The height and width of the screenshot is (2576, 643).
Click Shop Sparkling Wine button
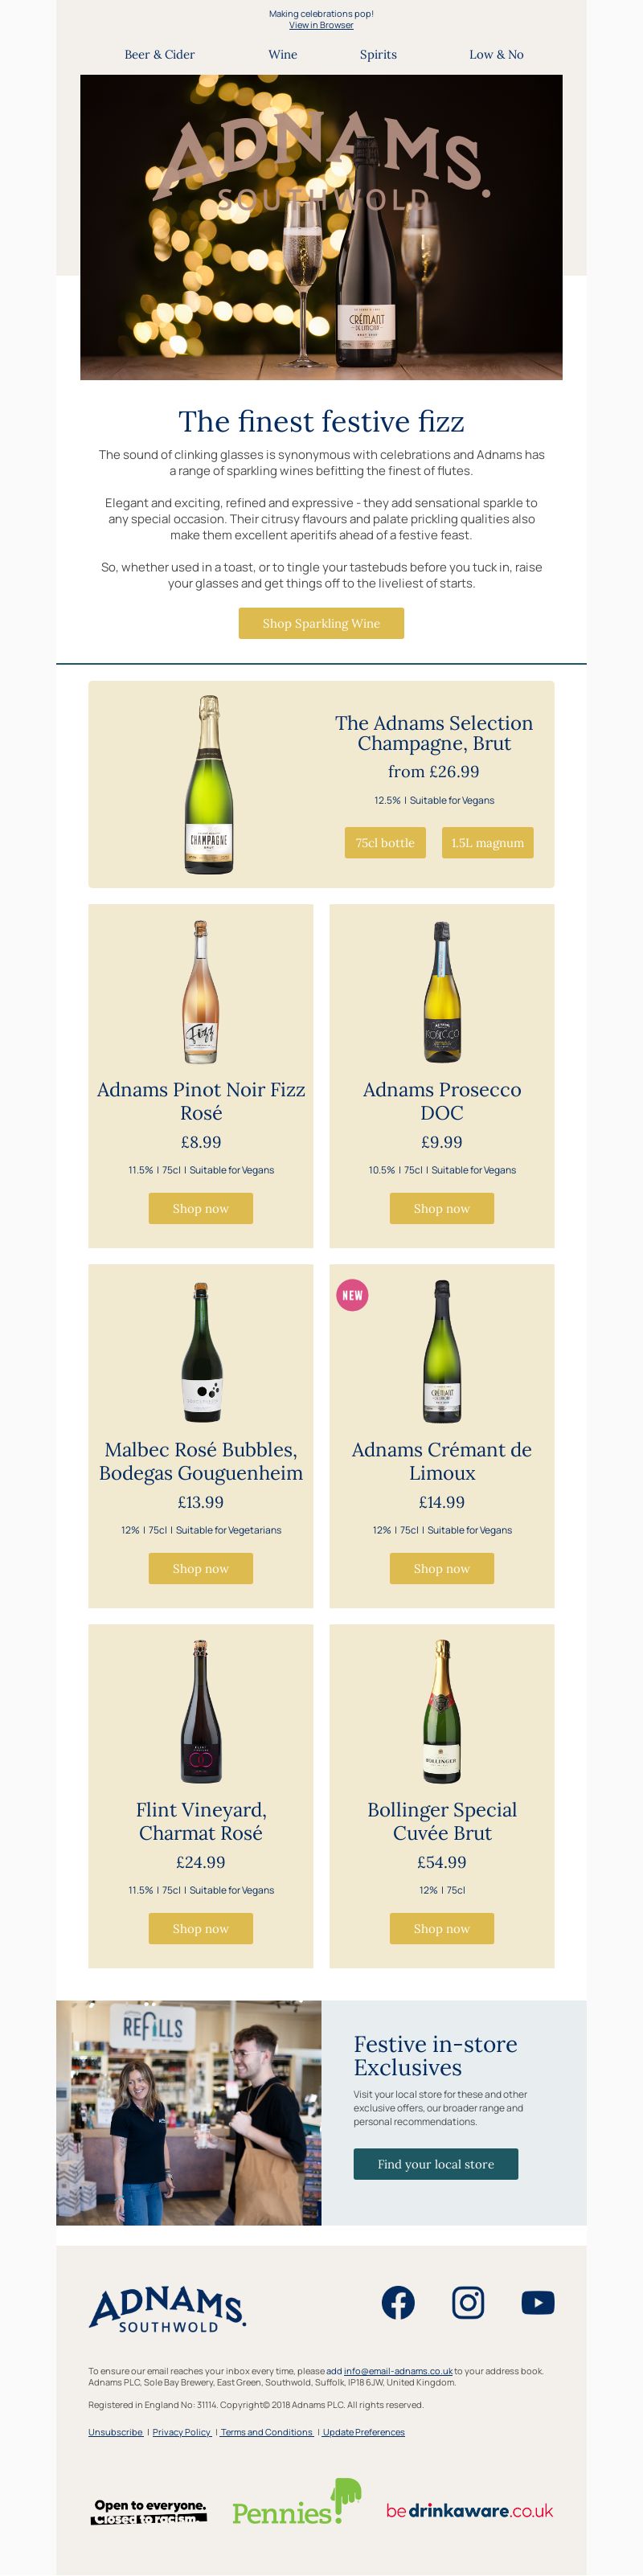[321, 623]
